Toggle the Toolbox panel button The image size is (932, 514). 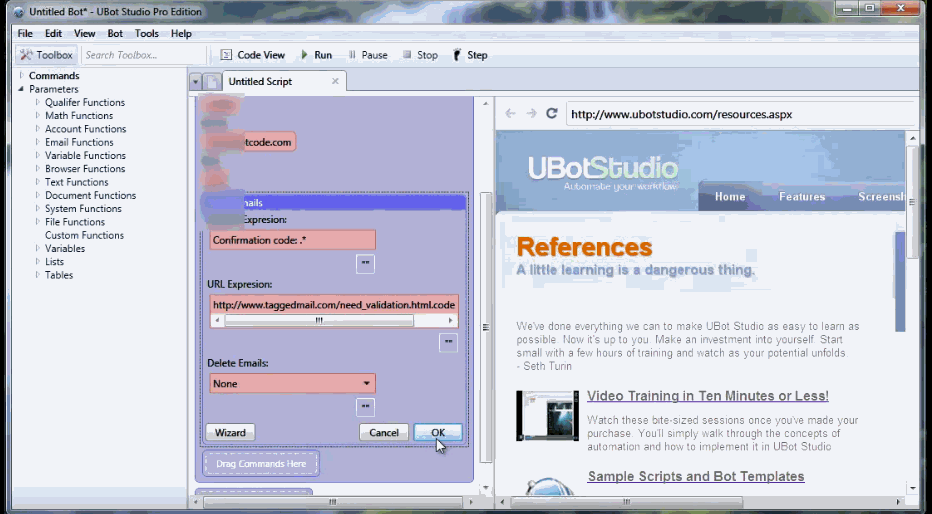point(46,55)
